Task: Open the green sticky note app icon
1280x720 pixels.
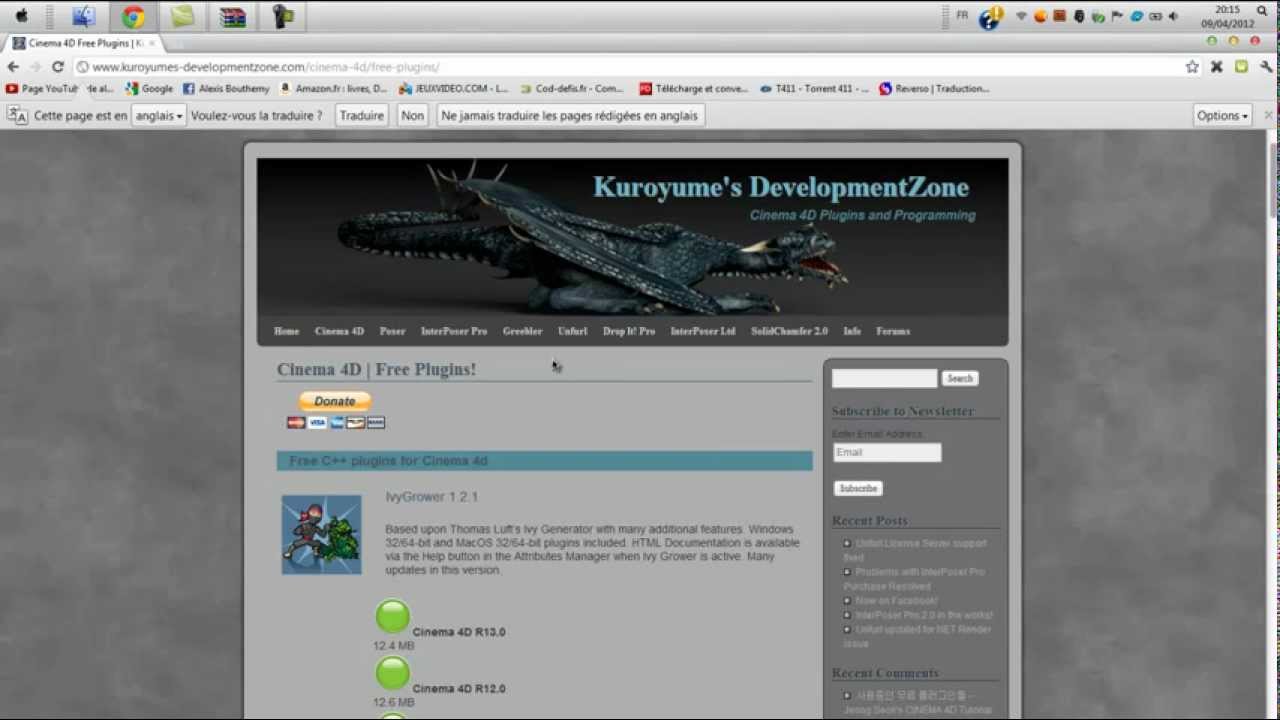Action: (182, 16)
